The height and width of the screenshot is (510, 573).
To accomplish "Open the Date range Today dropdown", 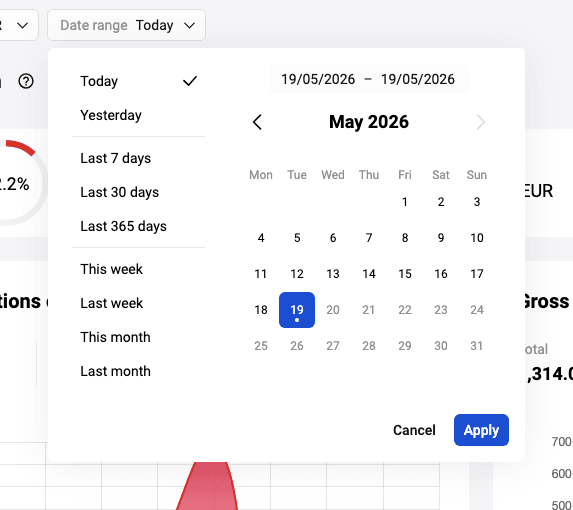I will click(126, 25).
